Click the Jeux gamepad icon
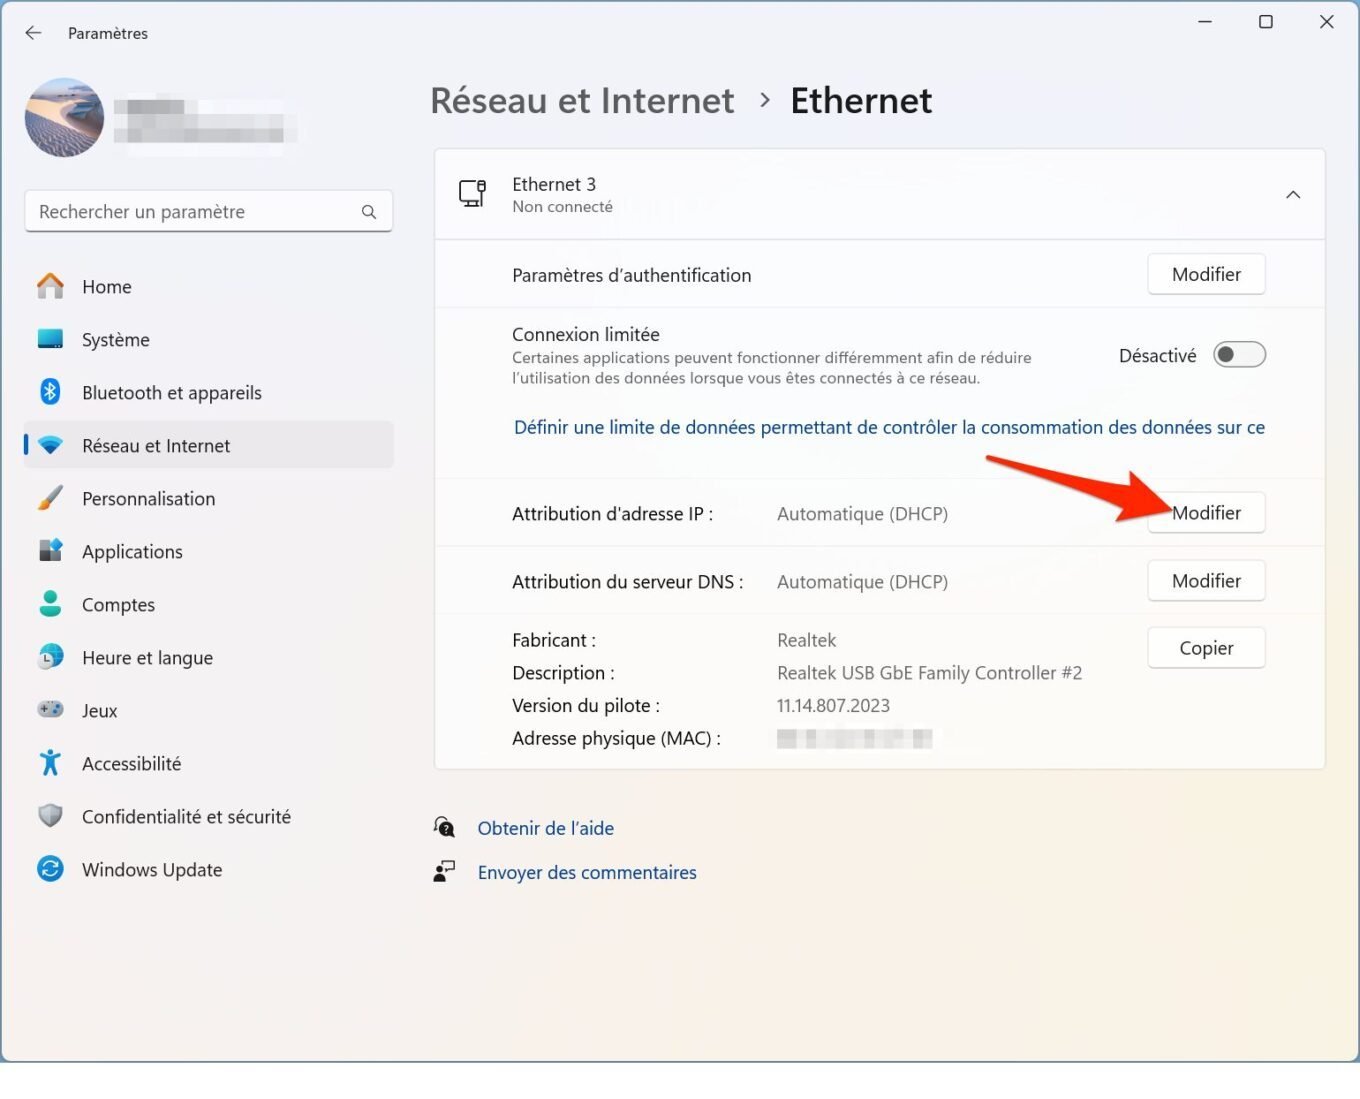 (50, 710)
